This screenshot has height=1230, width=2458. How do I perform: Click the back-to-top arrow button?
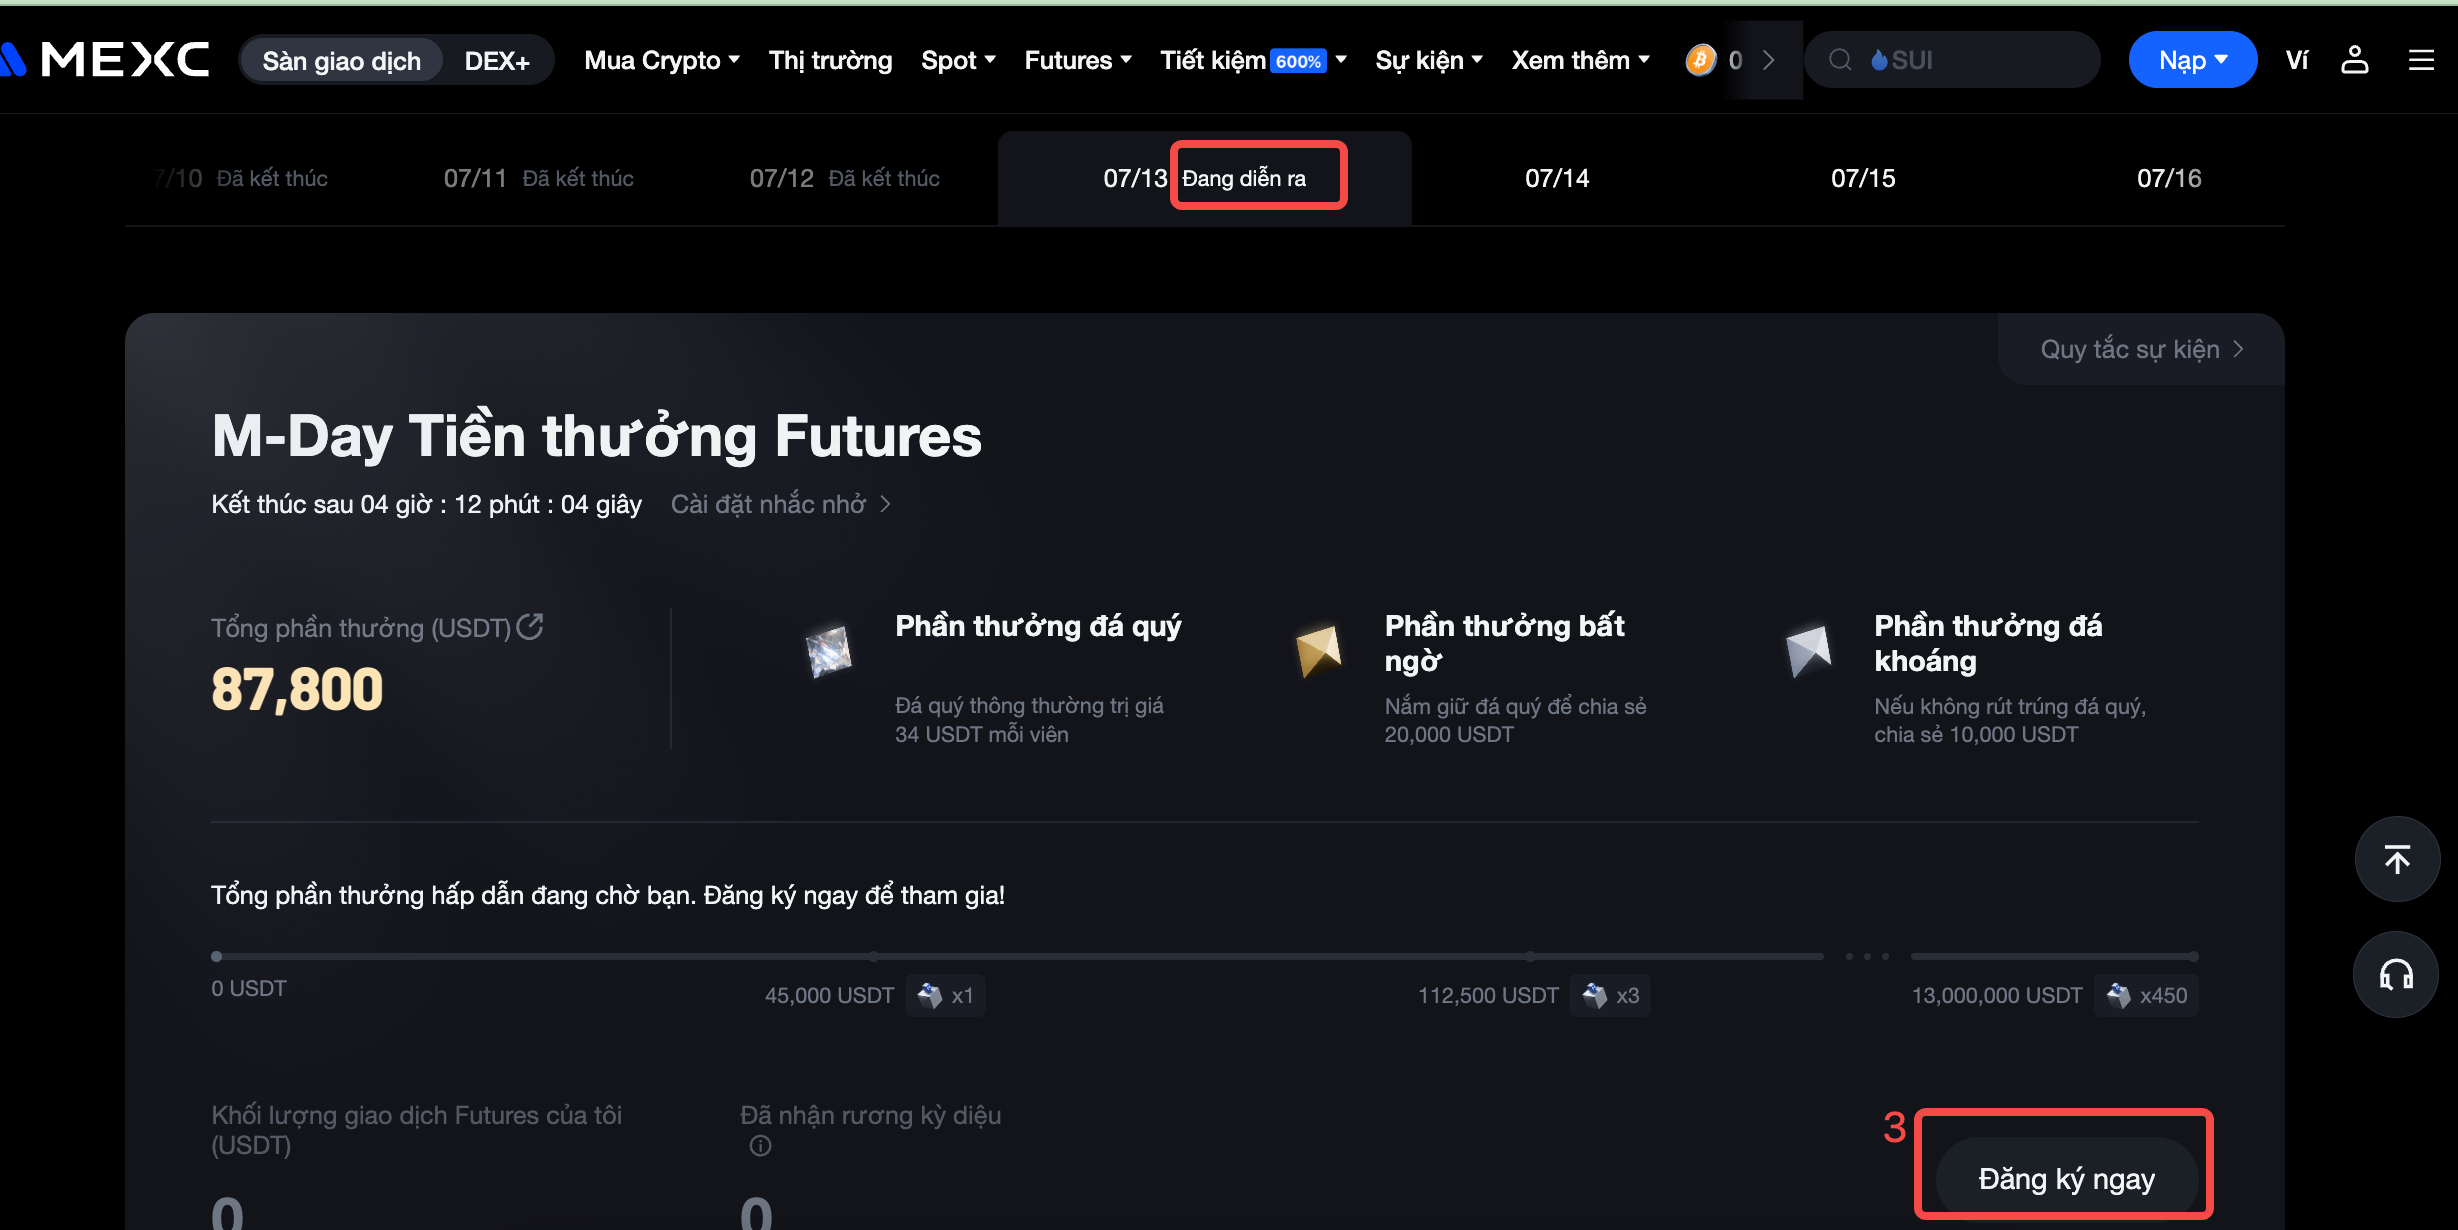(x=2396, y=859)
